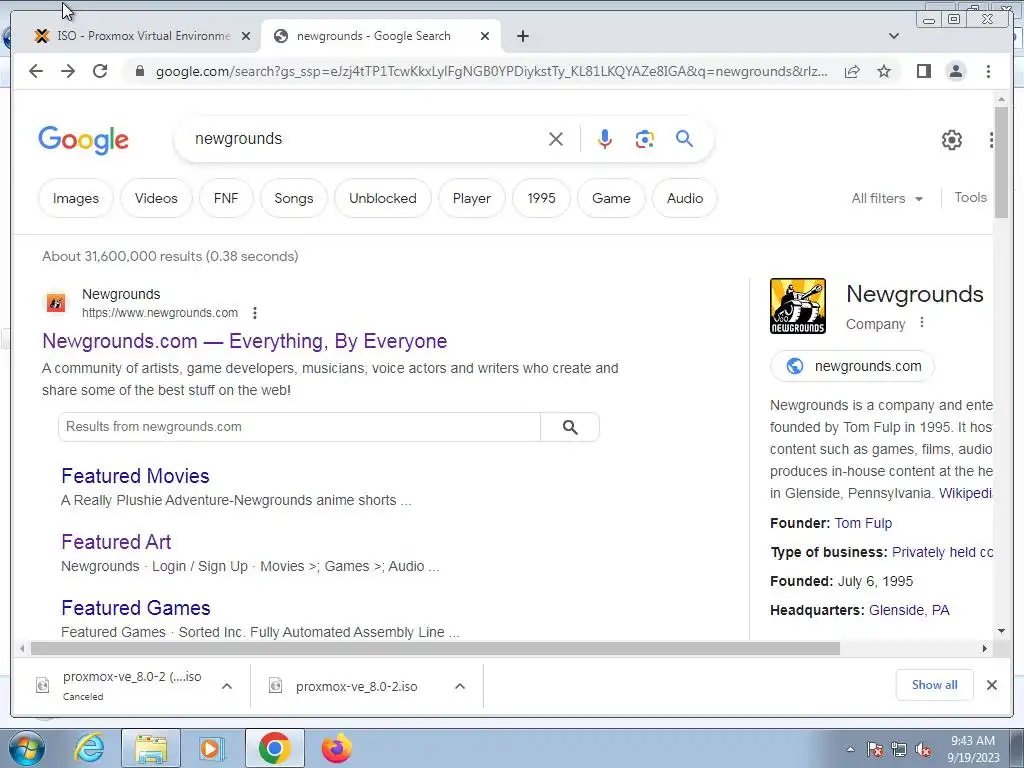Click the horizontal scrollbar right arrow

[x=985, y=648]
